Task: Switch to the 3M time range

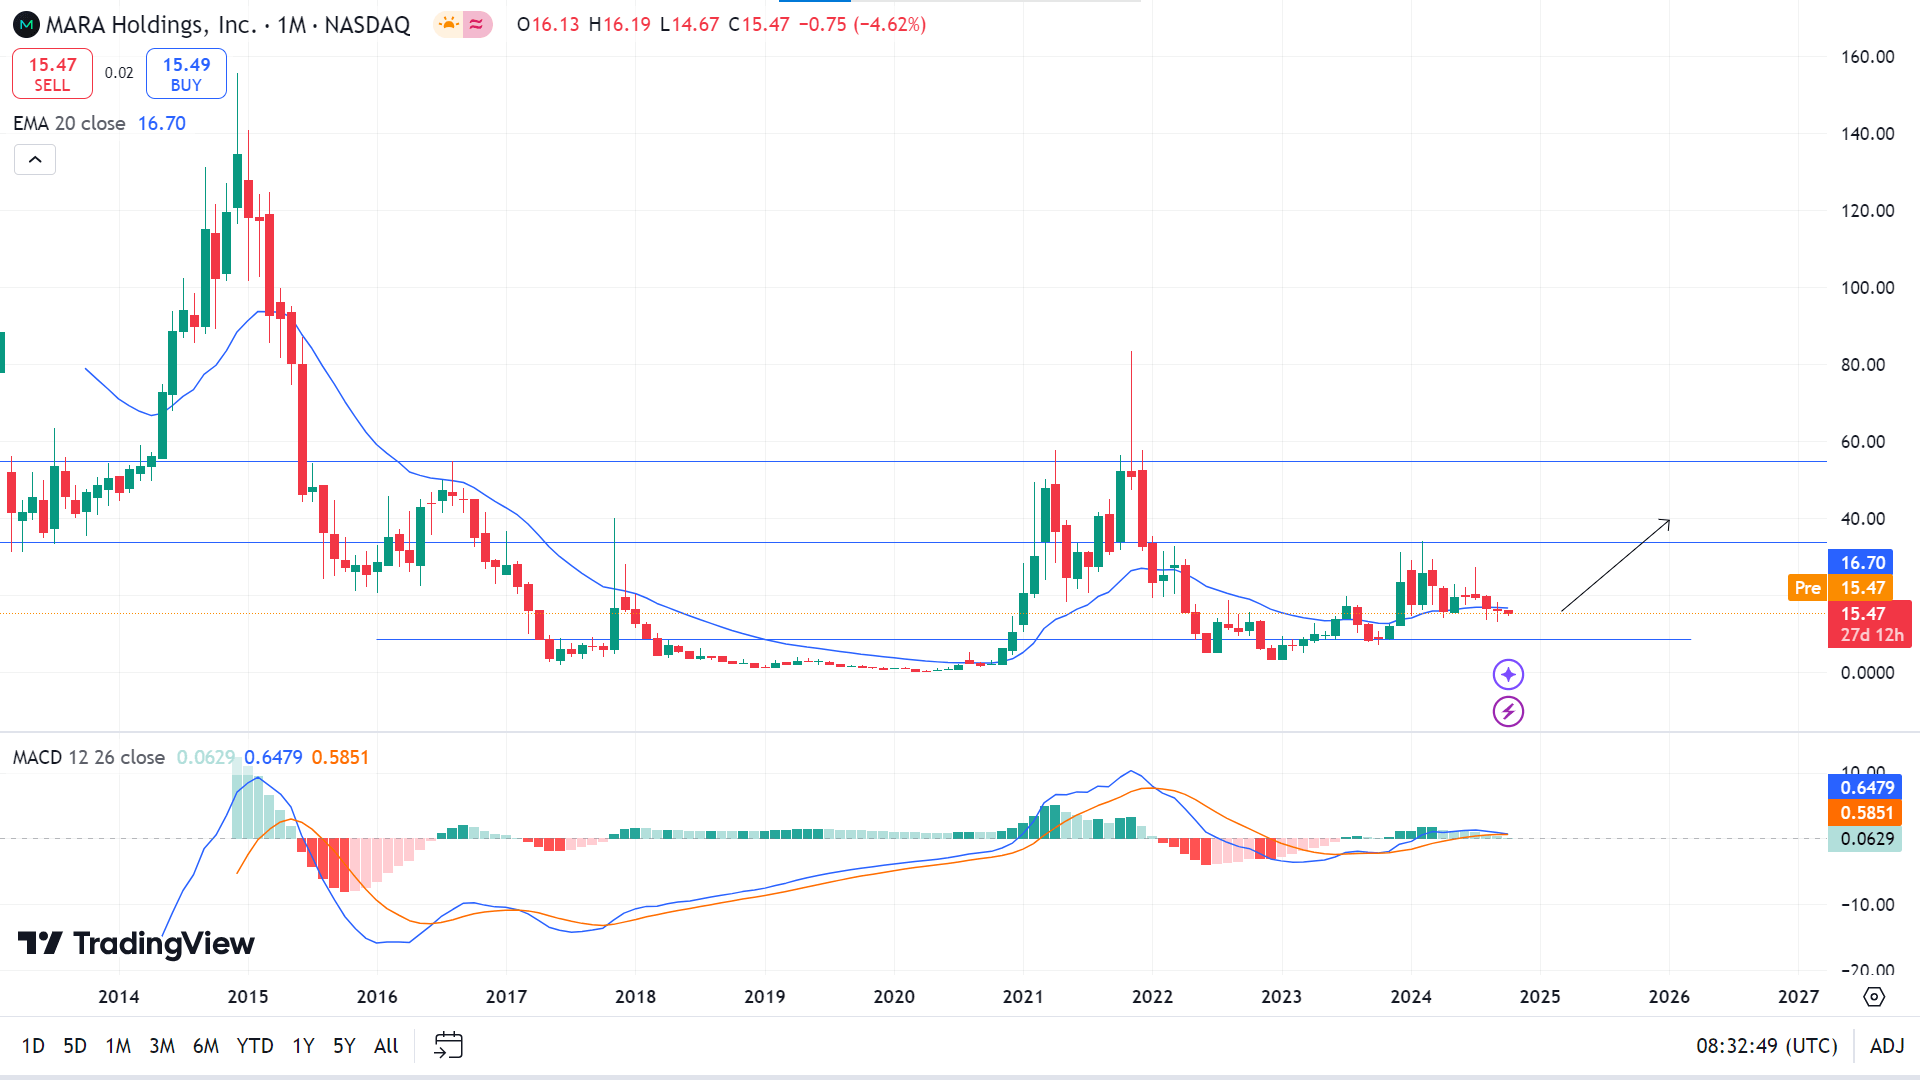Action: pyautogui.click(x=162, y=1046)
